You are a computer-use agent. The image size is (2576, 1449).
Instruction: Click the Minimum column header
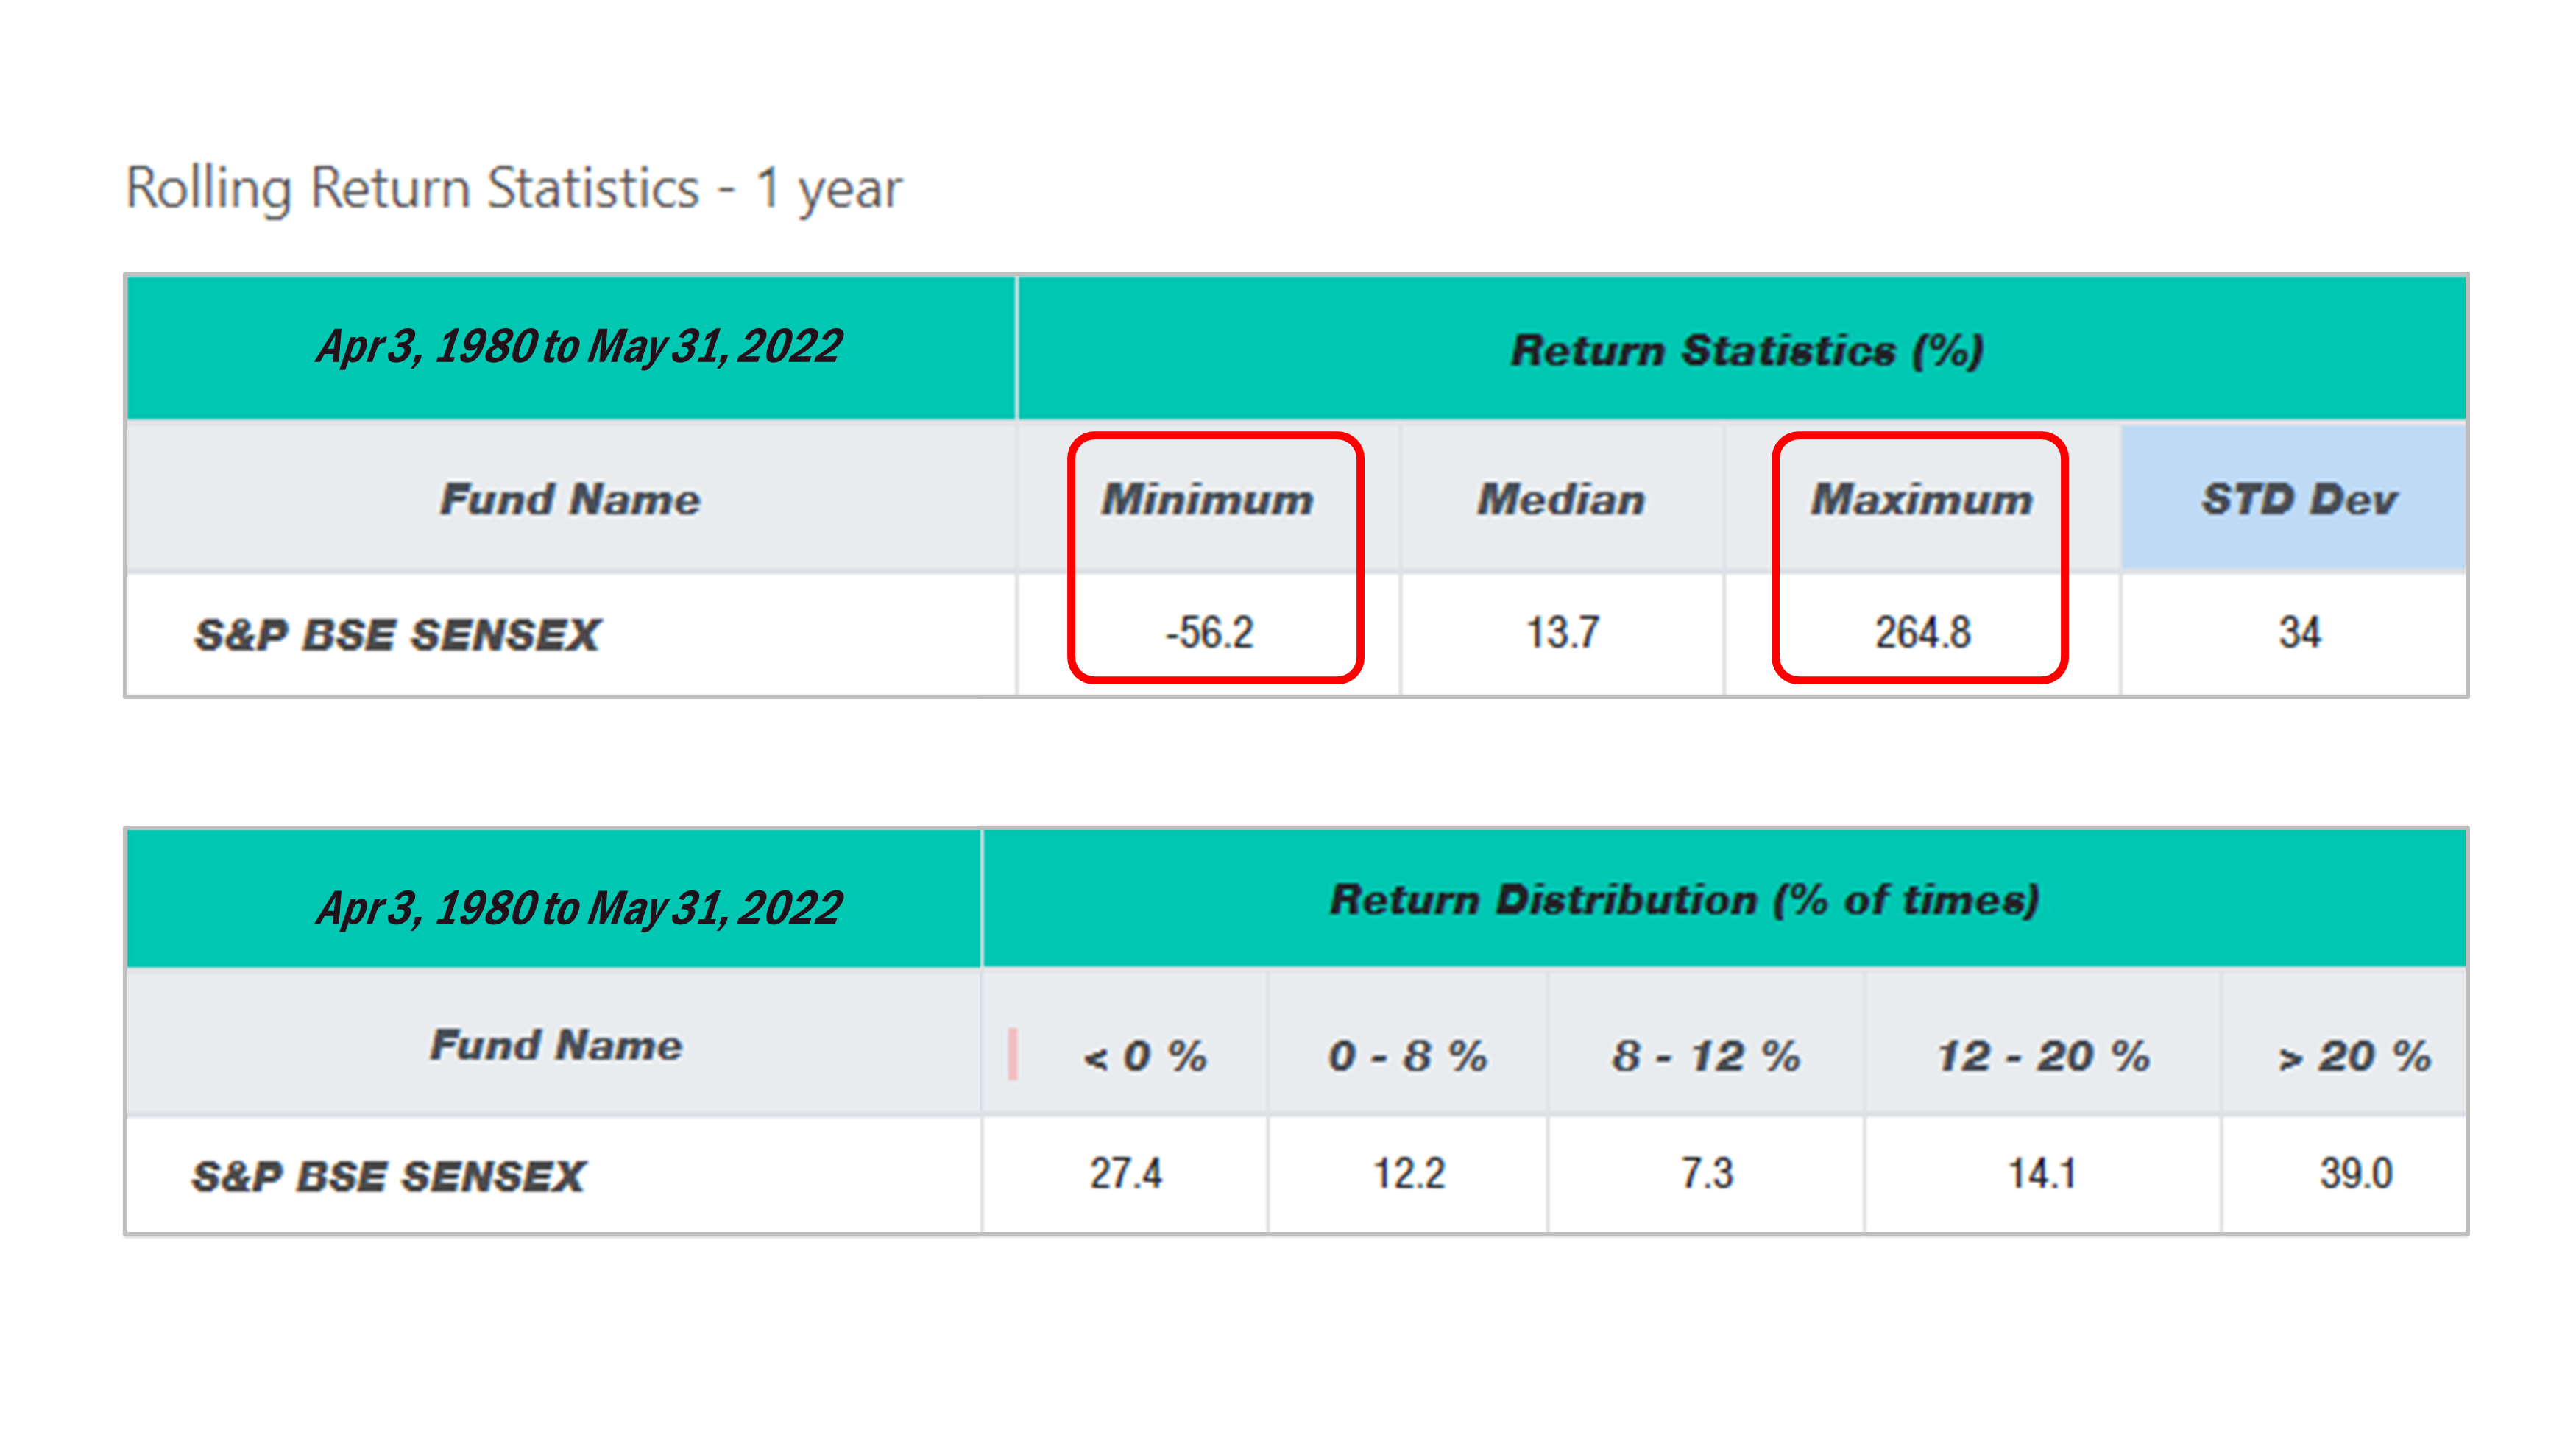[x=1207, y=499]
